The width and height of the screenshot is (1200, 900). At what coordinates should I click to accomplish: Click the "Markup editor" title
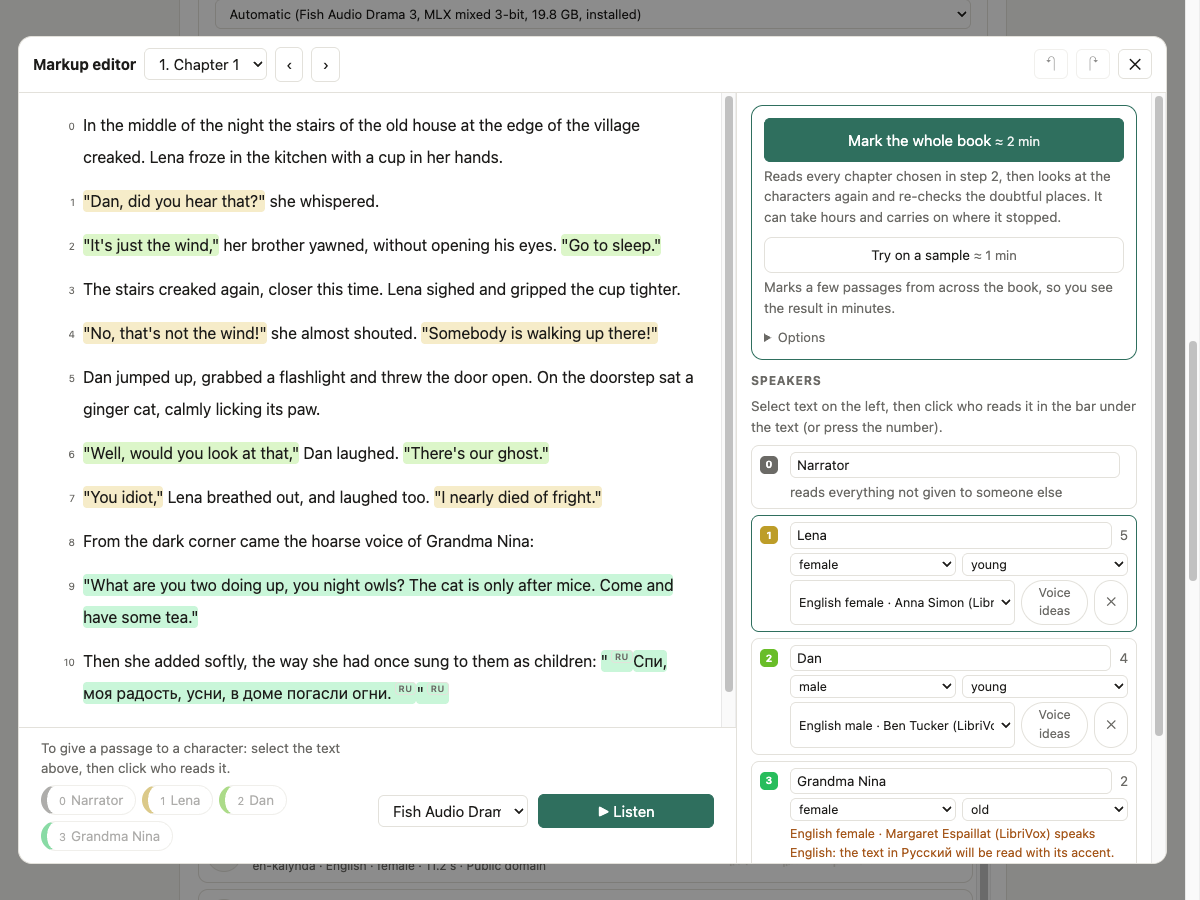click(84, 65)
